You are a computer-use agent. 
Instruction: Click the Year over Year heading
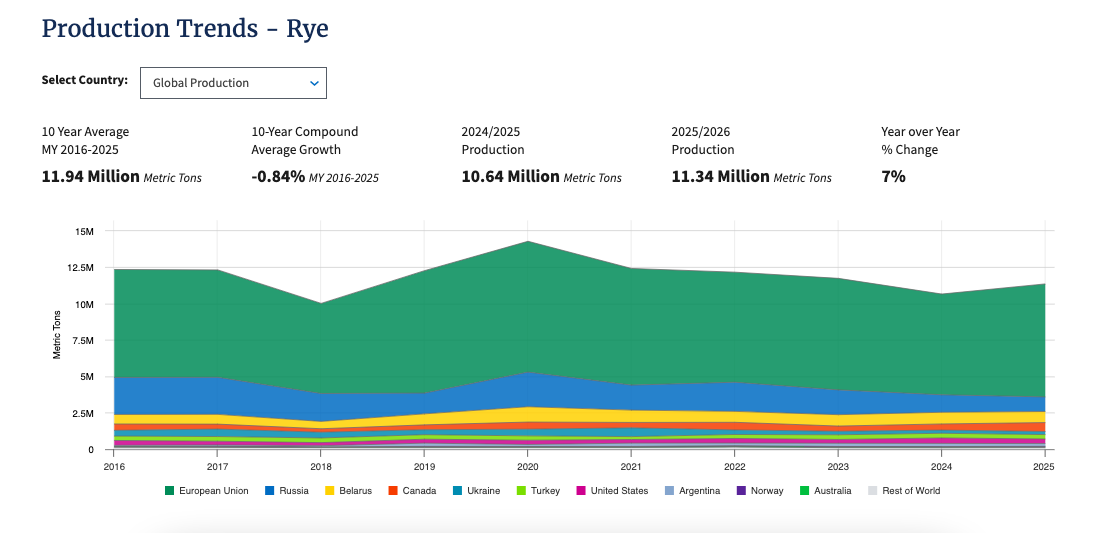click(x=921, y=140)
